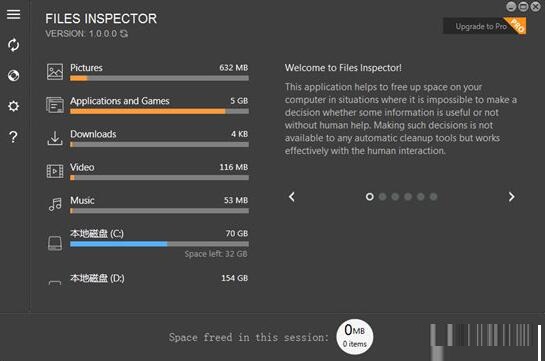Select the first carousel page dot

point(369,197)
